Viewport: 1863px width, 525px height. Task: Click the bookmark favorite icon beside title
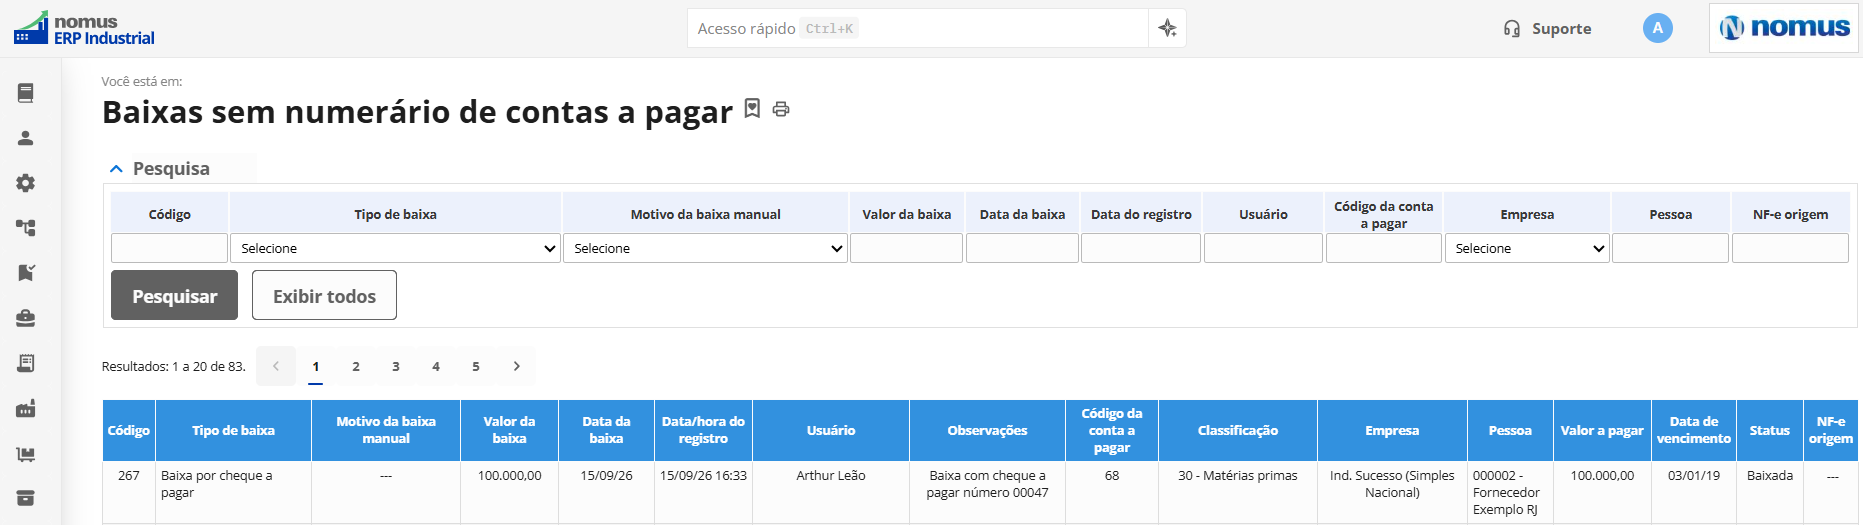(753, 108)
